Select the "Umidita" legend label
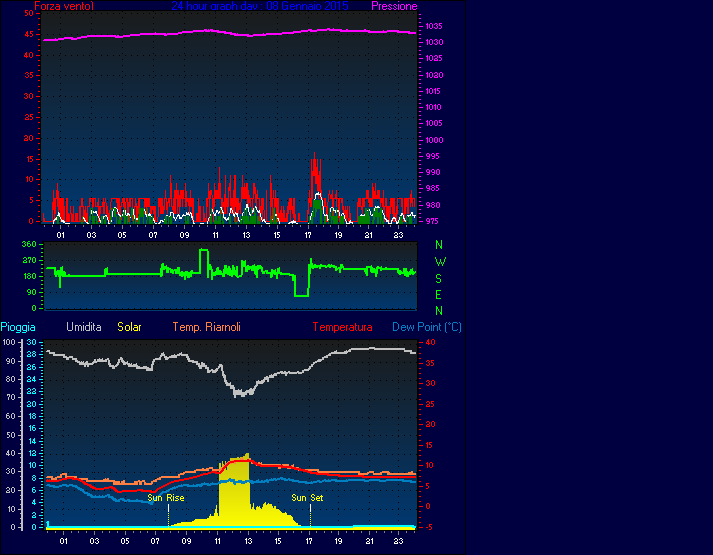Viewport: 713px width, 555px height. click(84, 327)
